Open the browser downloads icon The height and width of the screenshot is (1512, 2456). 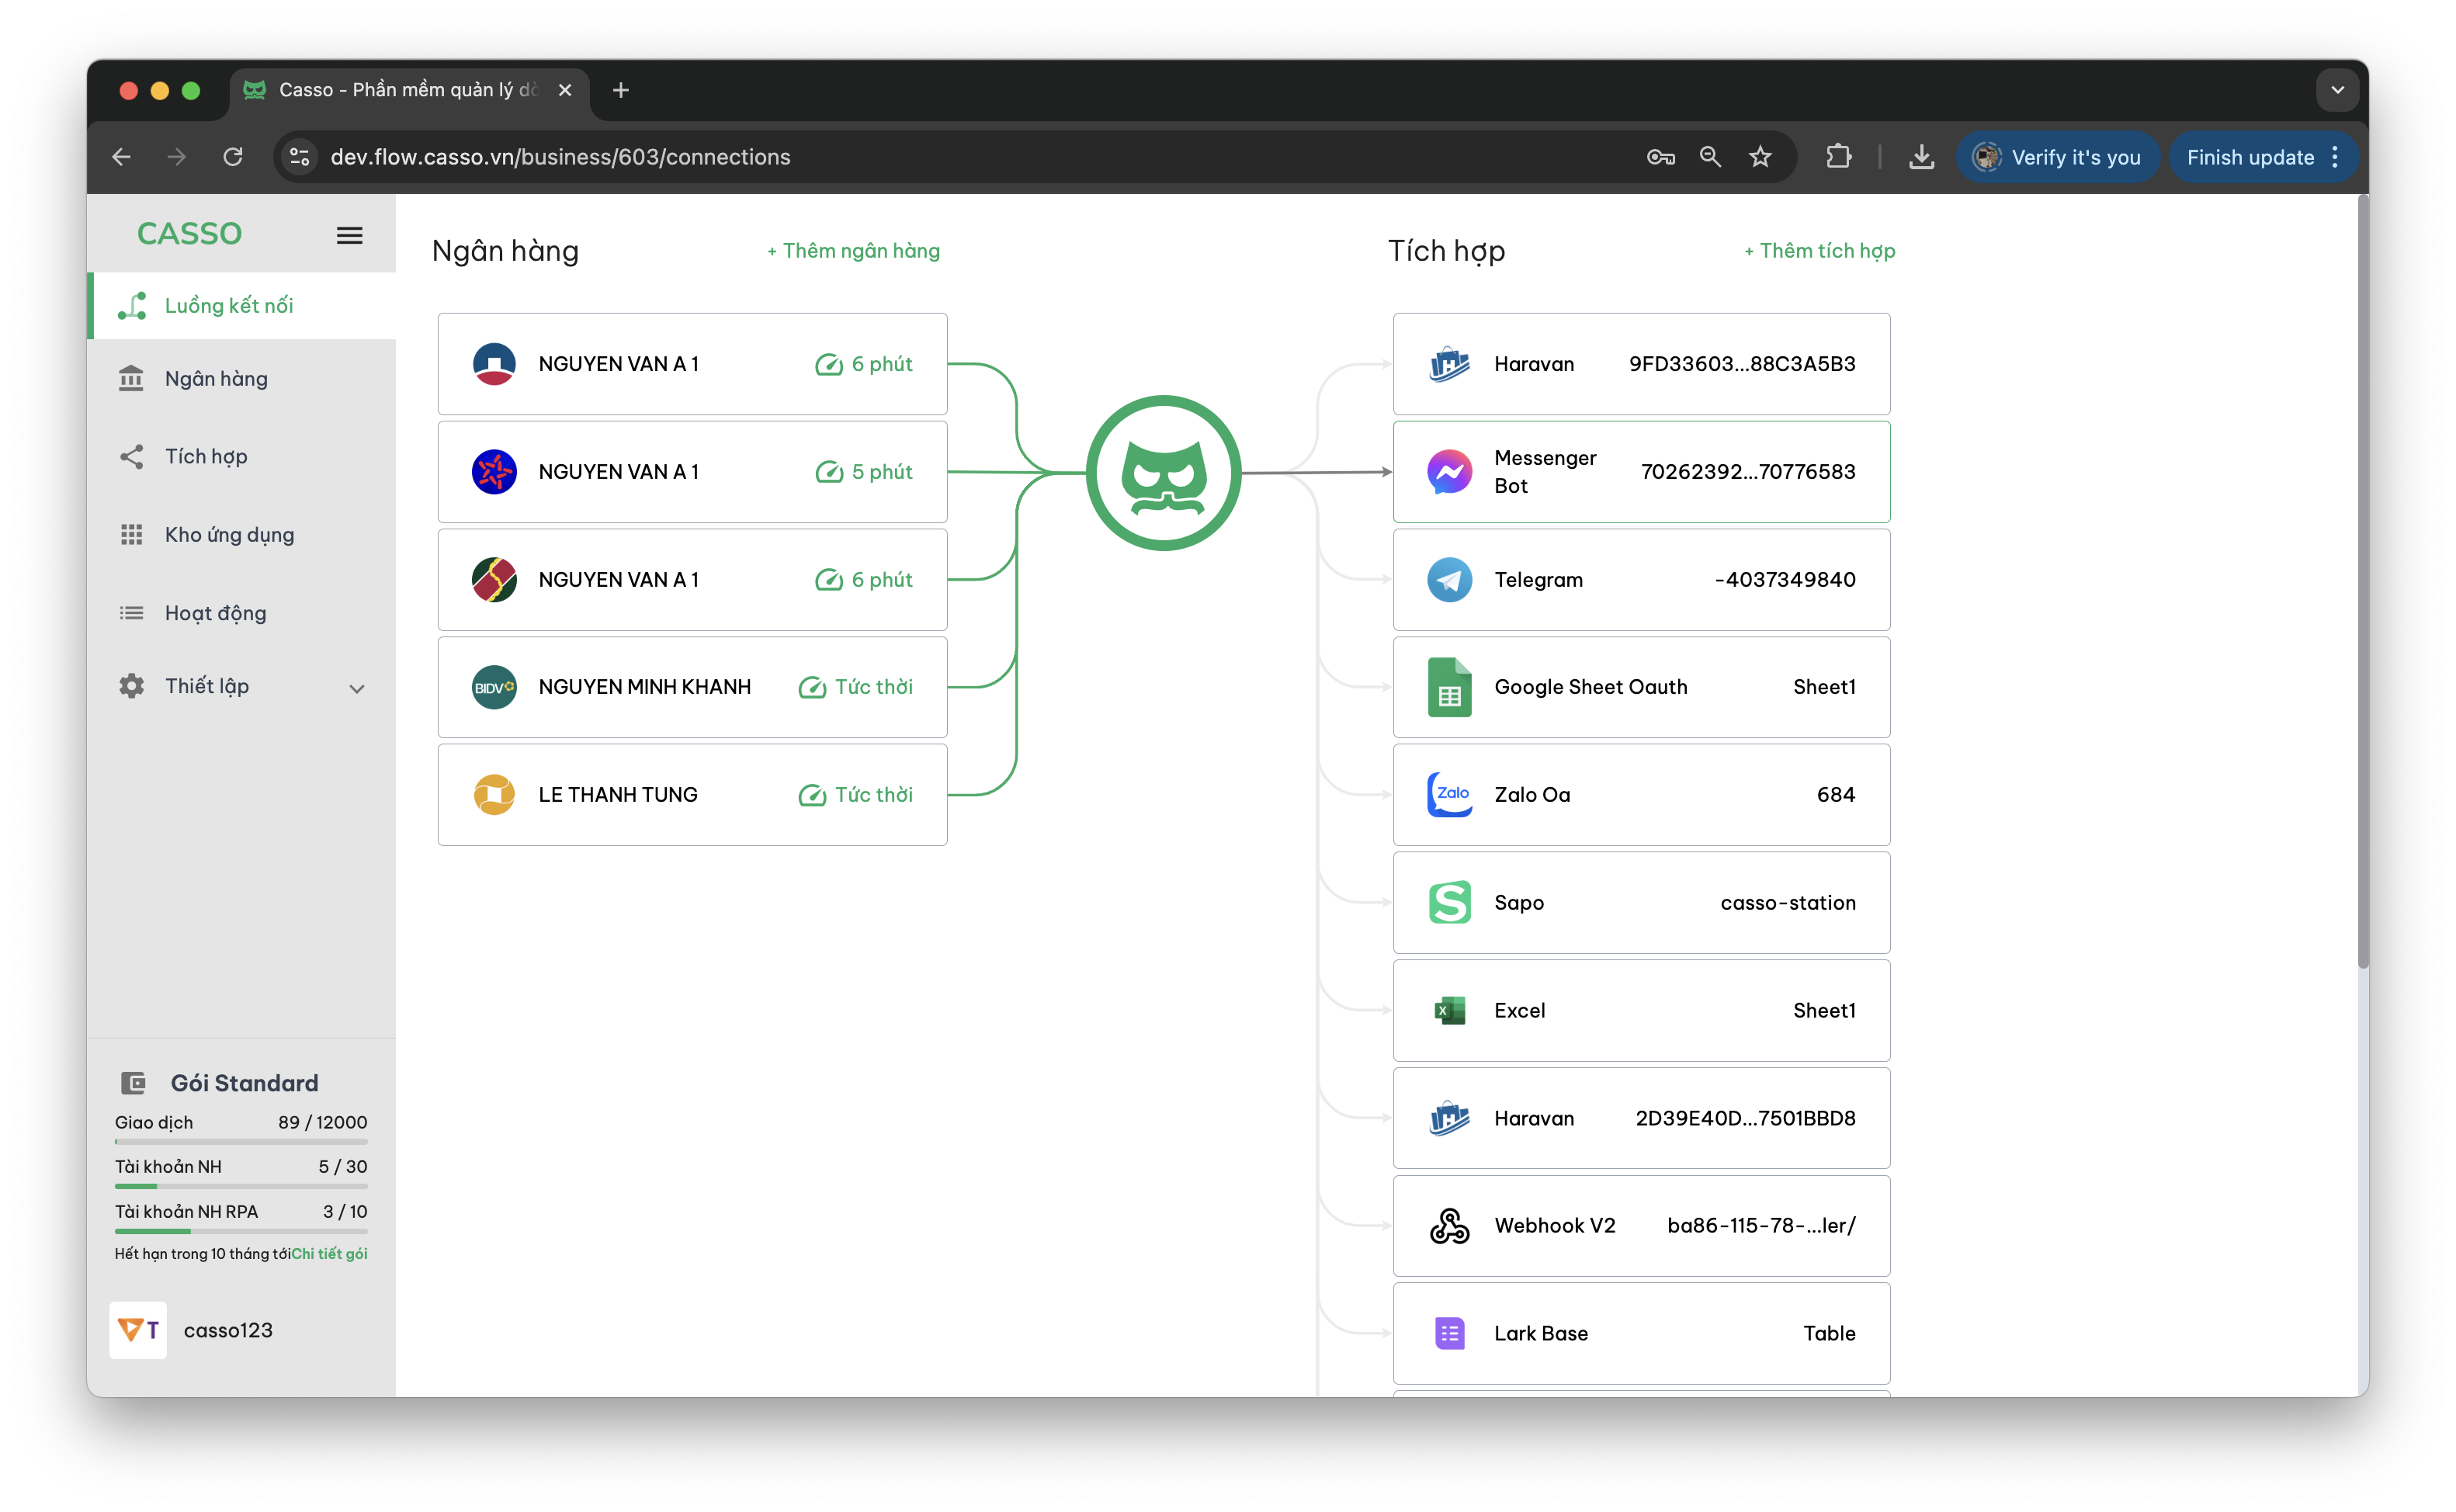(x=1921, y=157)
